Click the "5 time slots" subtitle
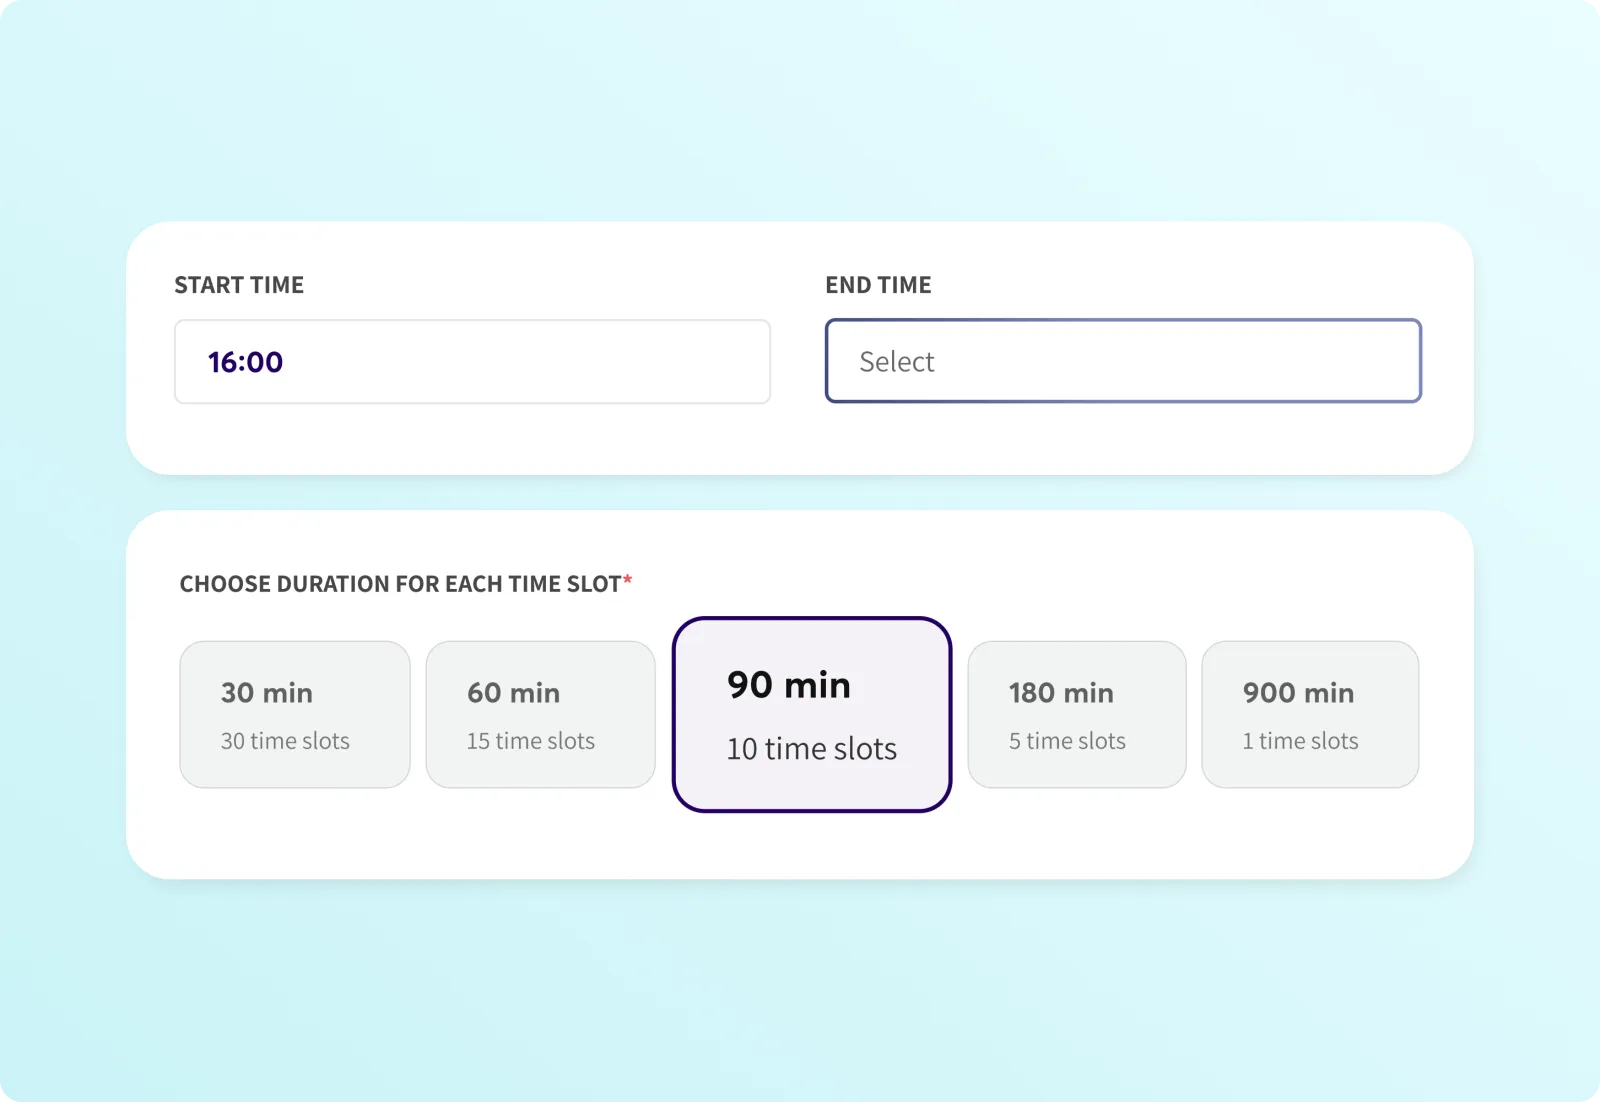 pyautogui.click(x=1067, y=741)
